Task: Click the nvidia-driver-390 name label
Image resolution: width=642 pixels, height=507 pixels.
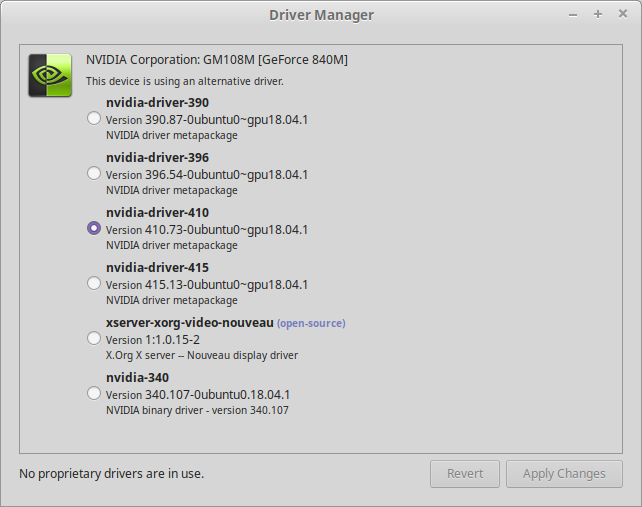Action: click(157, 102)
